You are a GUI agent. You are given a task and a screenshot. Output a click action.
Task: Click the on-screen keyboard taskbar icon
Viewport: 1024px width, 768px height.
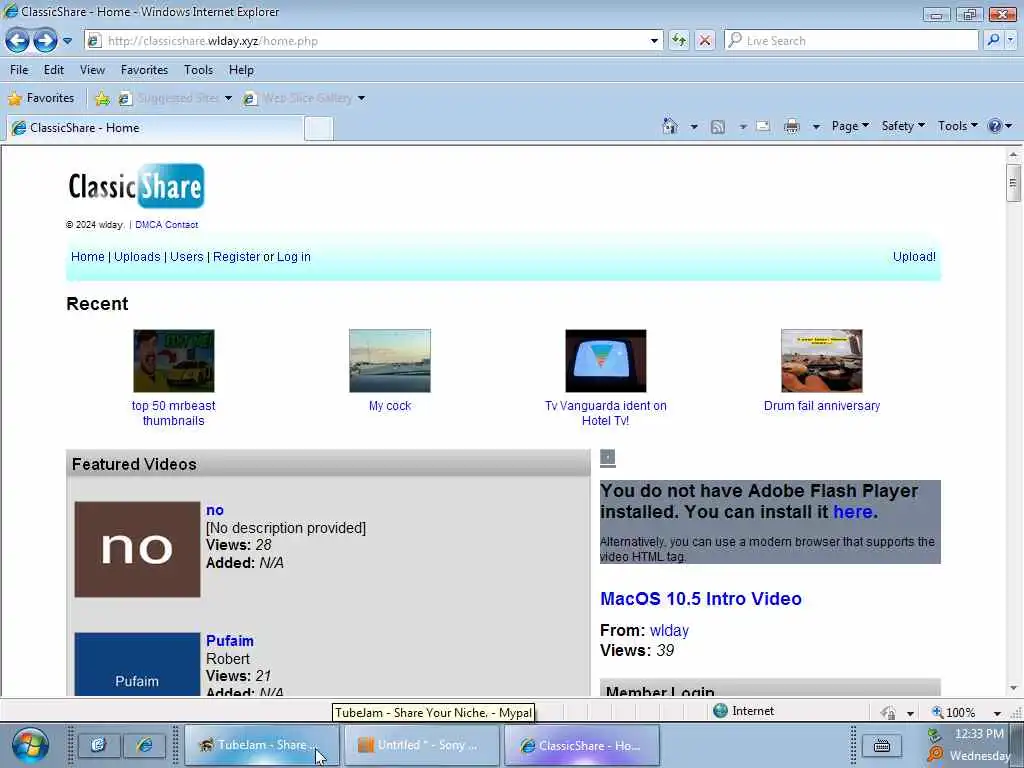pyautogui.click(x=882, y=745)
